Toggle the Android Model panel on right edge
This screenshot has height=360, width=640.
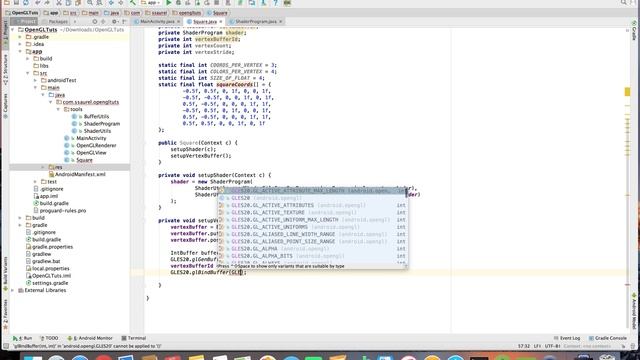pyautogui.click(x=634, y=312)
